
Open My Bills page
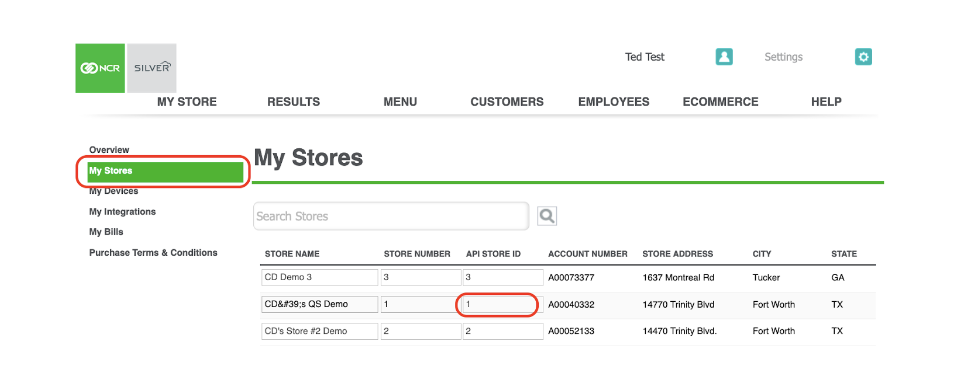[106, 232]
